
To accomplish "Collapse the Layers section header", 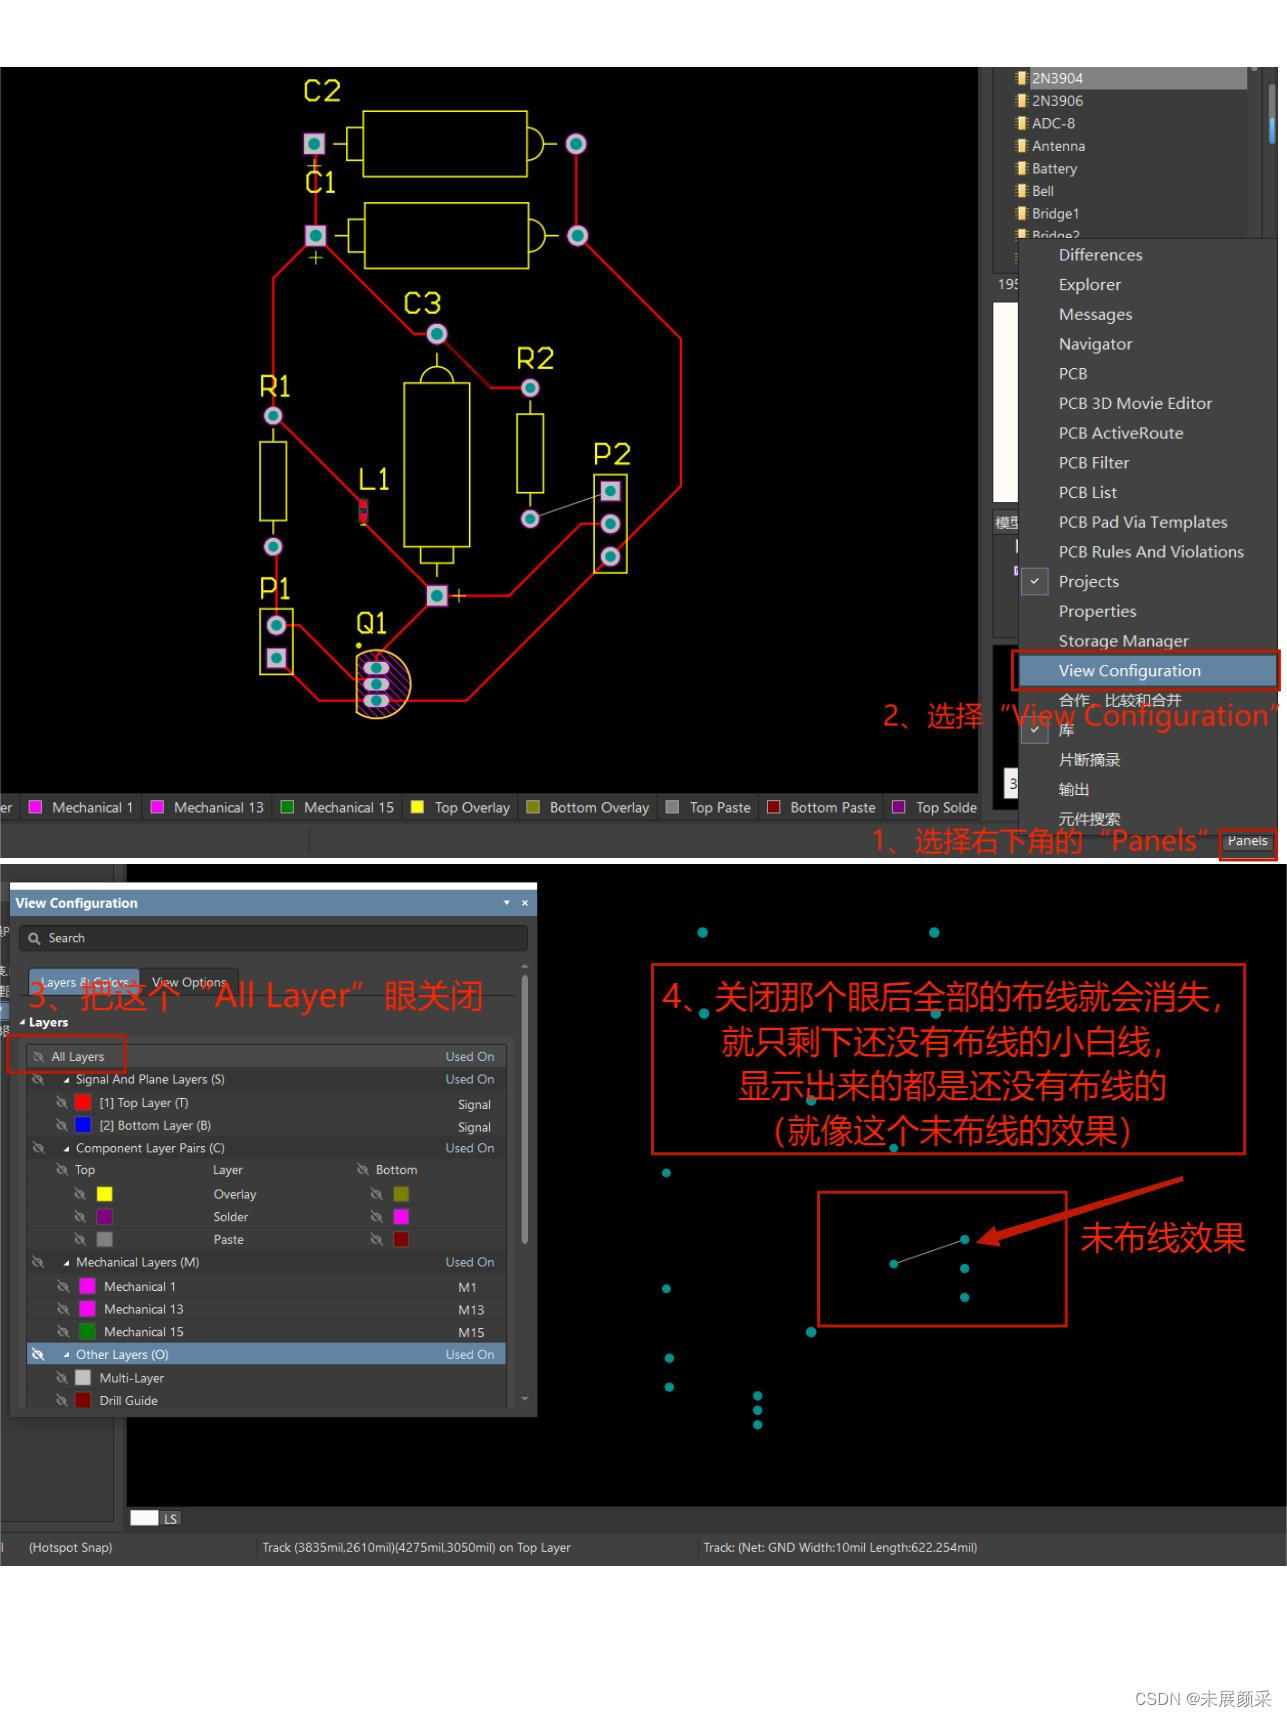I will 22,1023.
